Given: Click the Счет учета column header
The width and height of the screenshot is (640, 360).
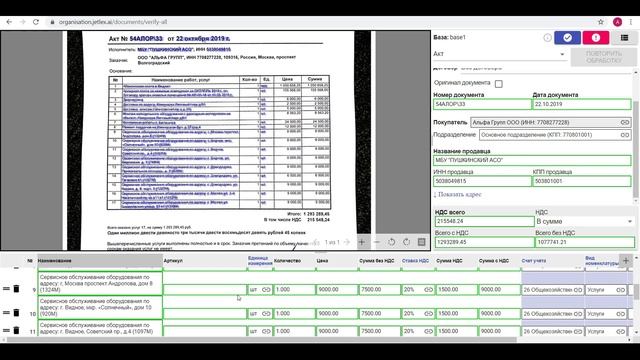Looking at the screenshot, I should (x=533, y=260).
